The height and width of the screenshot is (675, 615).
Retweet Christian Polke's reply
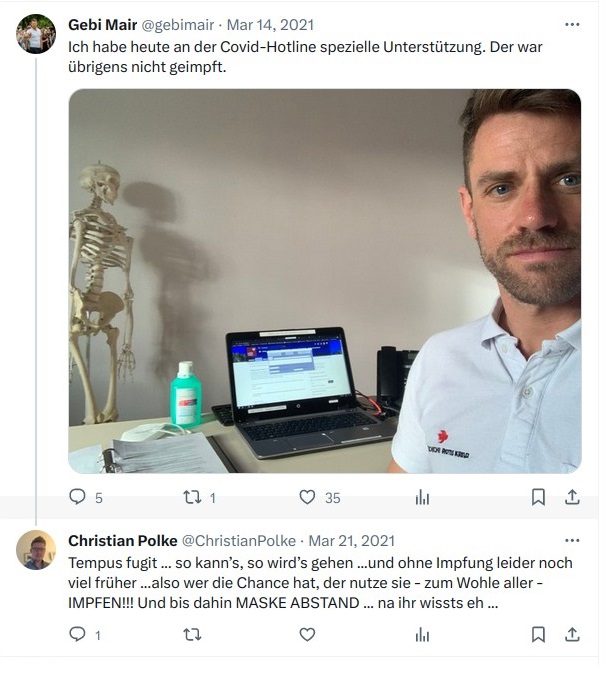pyautogui.click(x=192, y=635)
